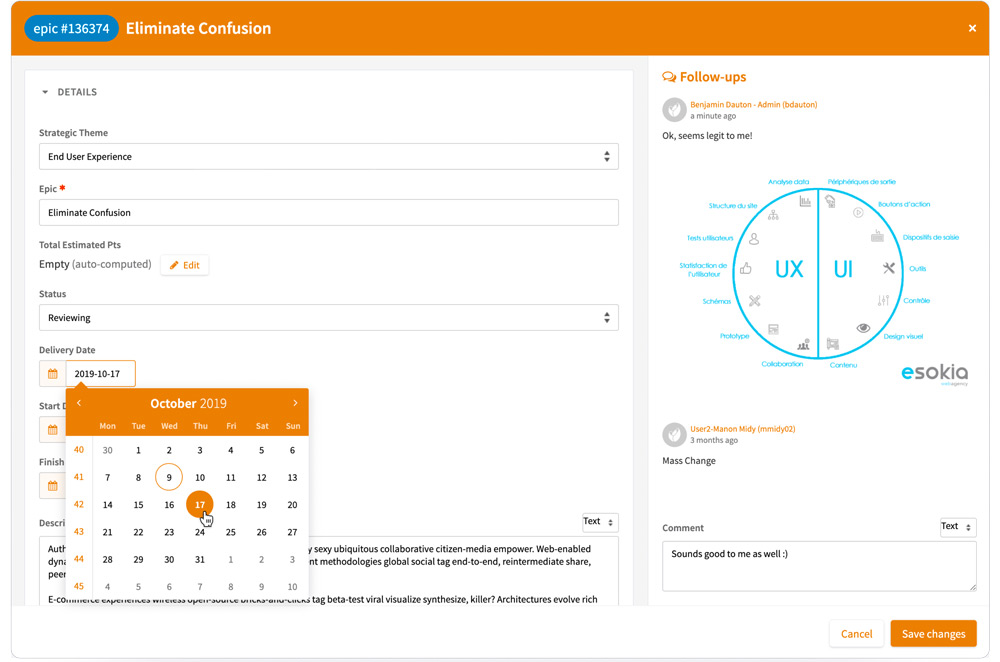Open the Comment Text format dropdown
Viewport: 1000px width, 662px height.
pos(958,527)
